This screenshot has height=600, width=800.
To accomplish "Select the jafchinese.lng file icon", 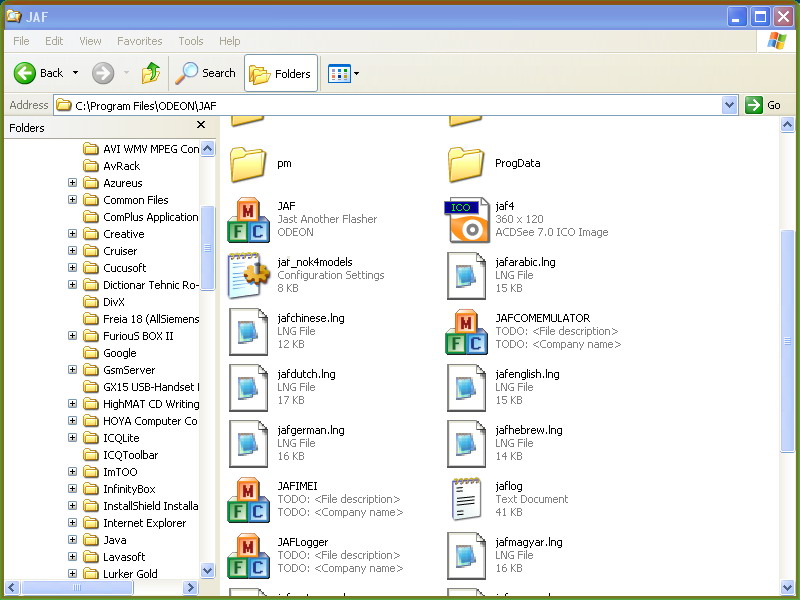I will point(248,332).
